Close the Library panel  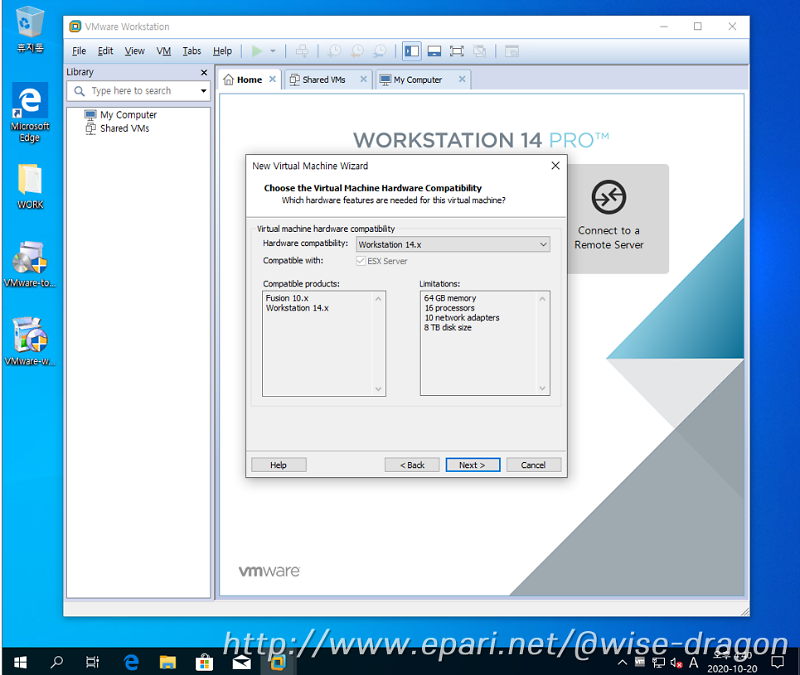pyautogui.click(x=204, y=72)
